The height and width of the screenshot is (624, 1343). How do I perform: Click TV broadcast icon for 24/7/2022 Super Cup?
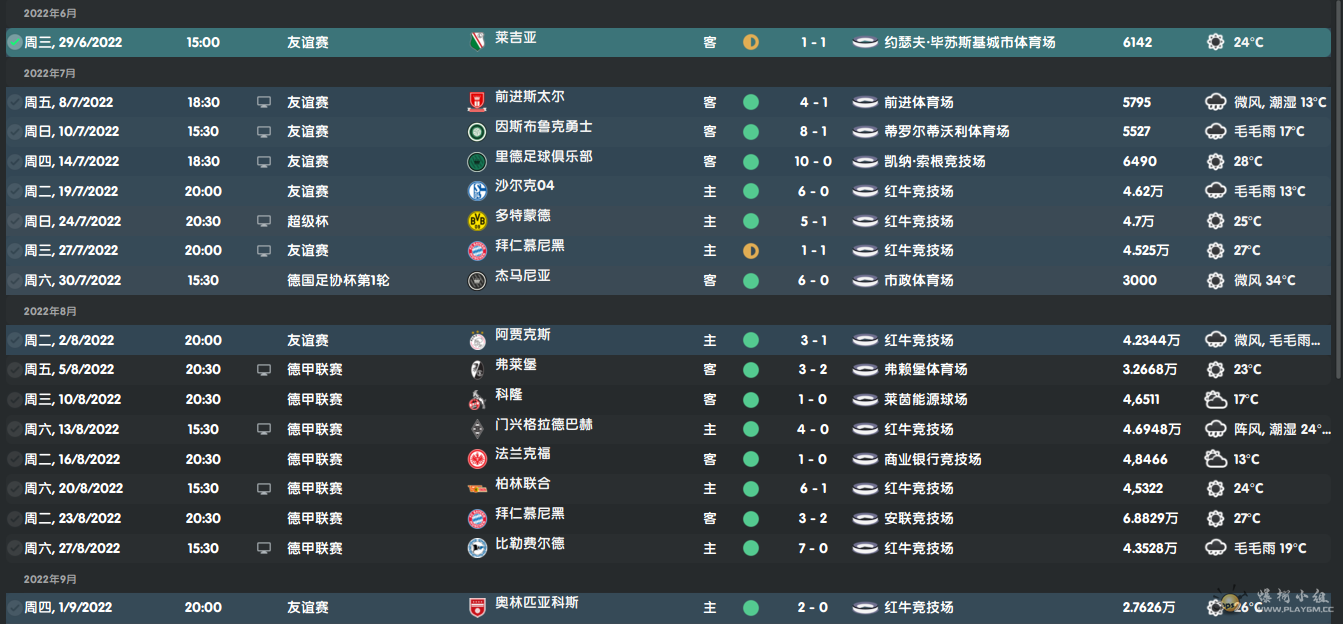264,221
